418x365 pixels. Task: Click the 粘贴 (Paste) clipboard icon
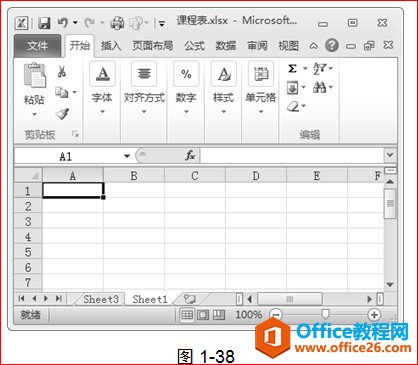point(35,75)
